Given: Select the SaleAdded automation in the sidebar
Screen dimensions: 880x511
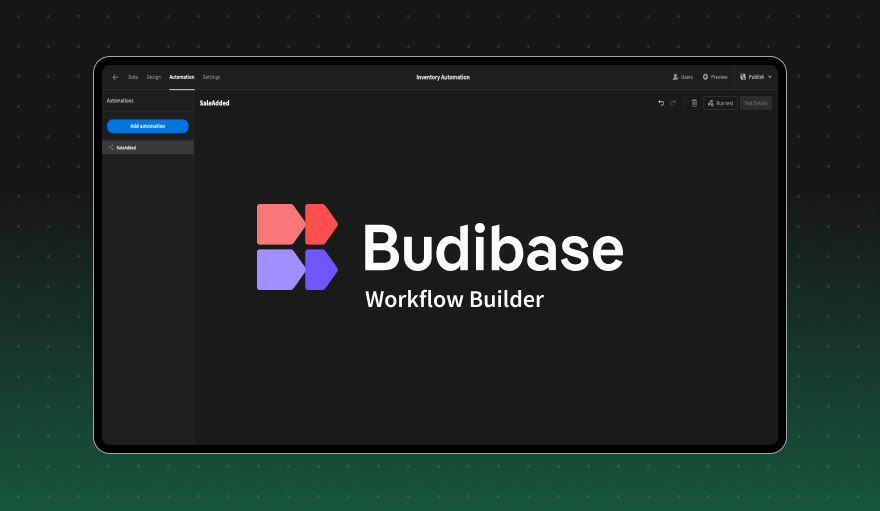Looking at the screenshot, I should click(x=148, y=148).
